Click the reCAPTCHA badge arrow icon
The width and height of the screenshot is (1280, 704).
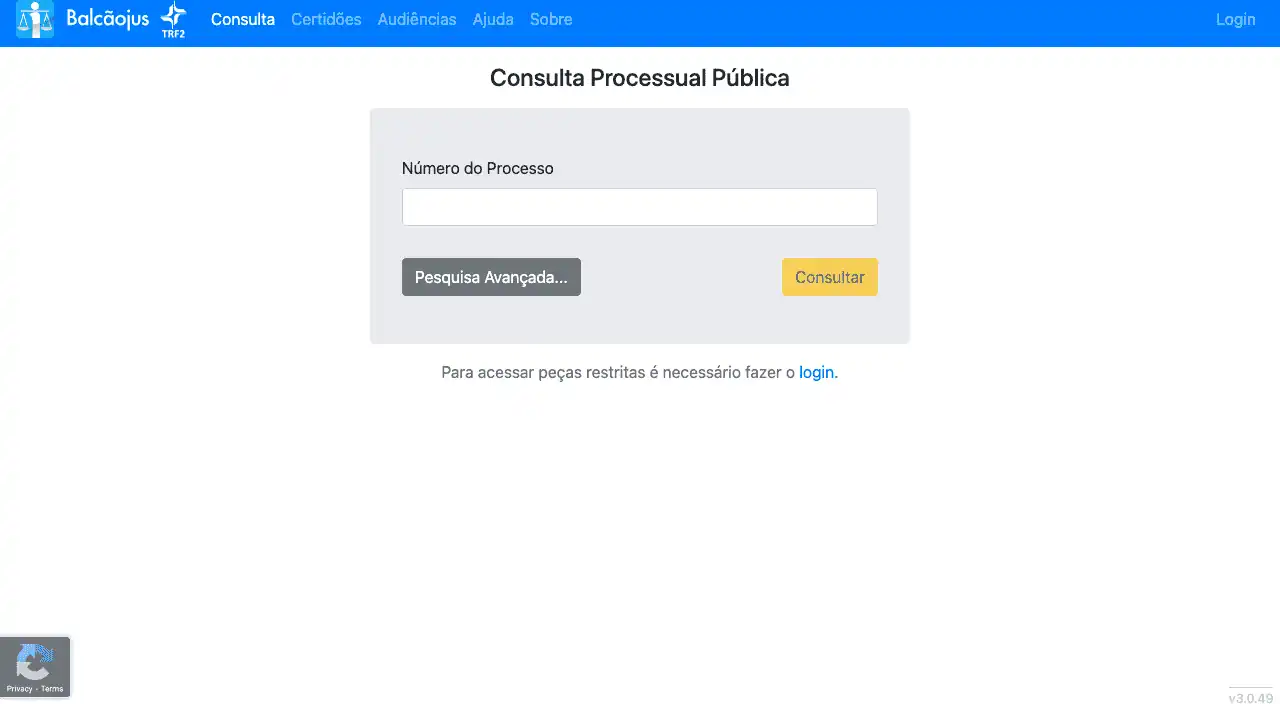pos(35,661)
